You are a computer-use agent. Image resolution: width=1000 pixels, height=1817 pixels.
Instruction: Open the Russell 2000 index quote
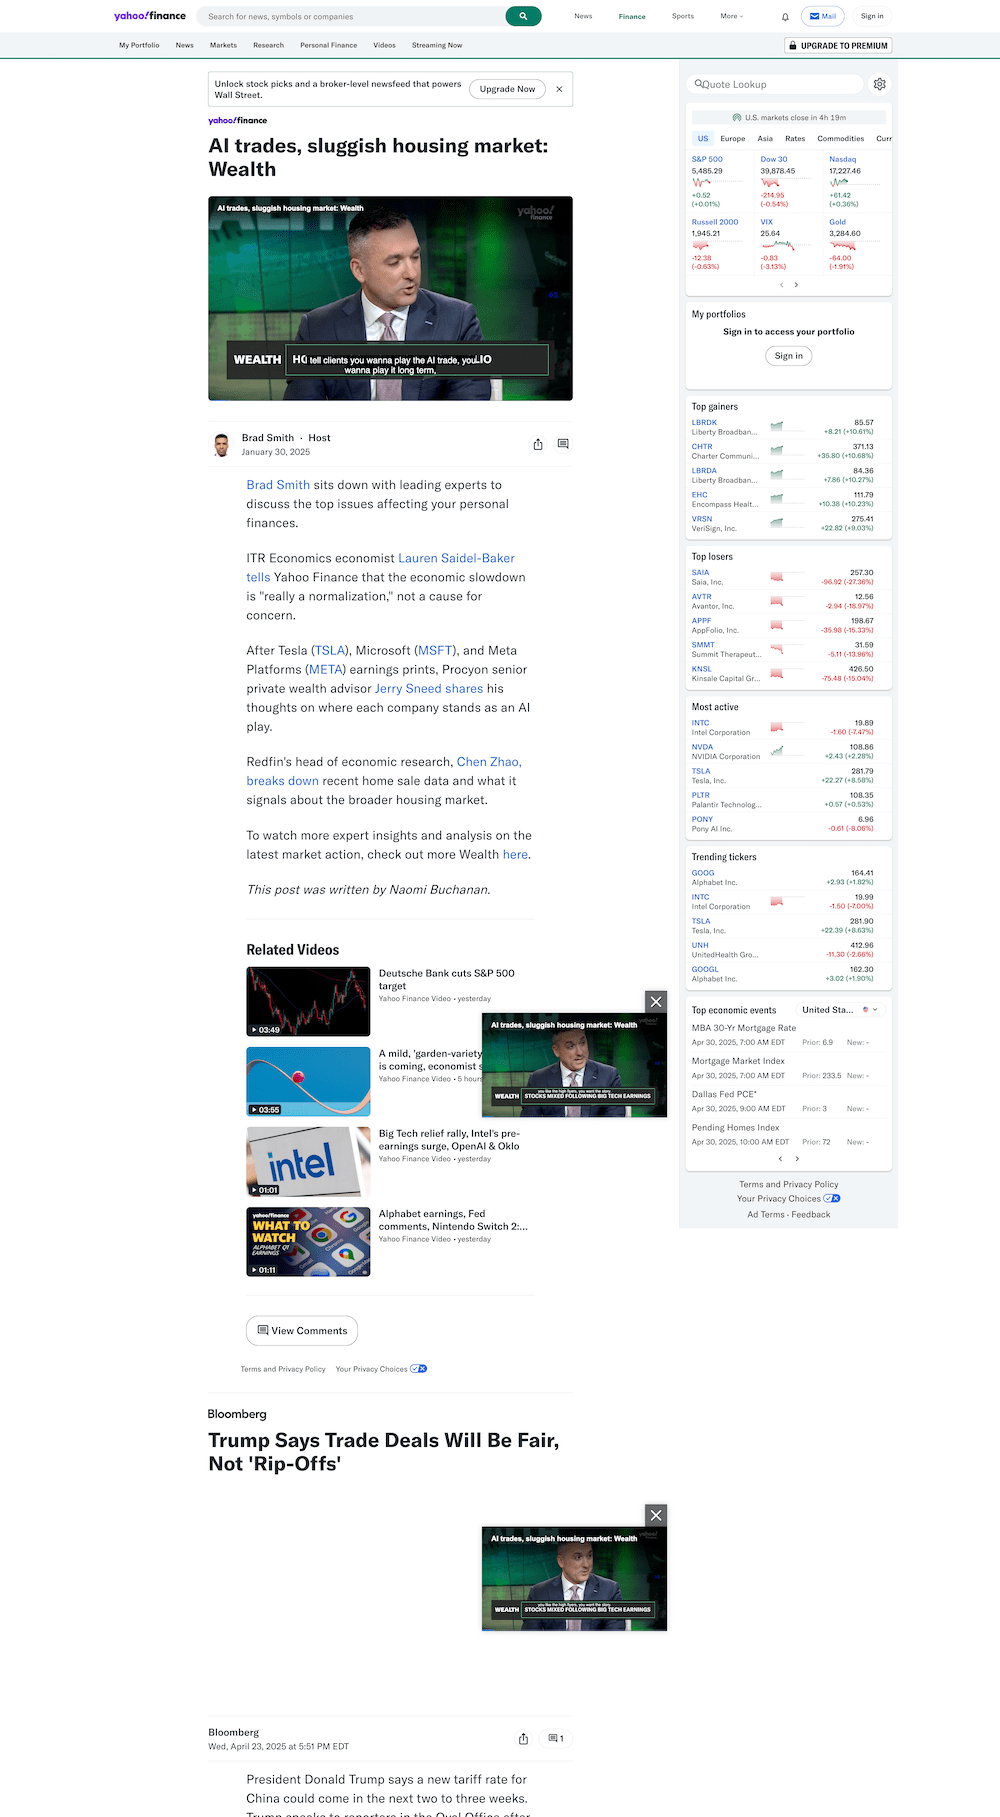(715, 222)
